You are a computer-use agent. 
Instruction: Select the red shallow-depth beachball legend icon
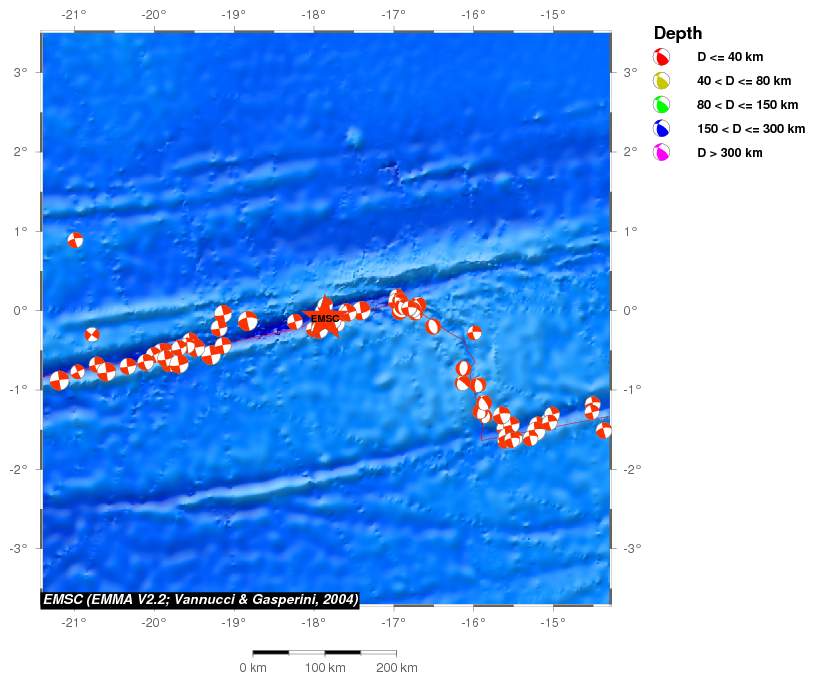661,57
